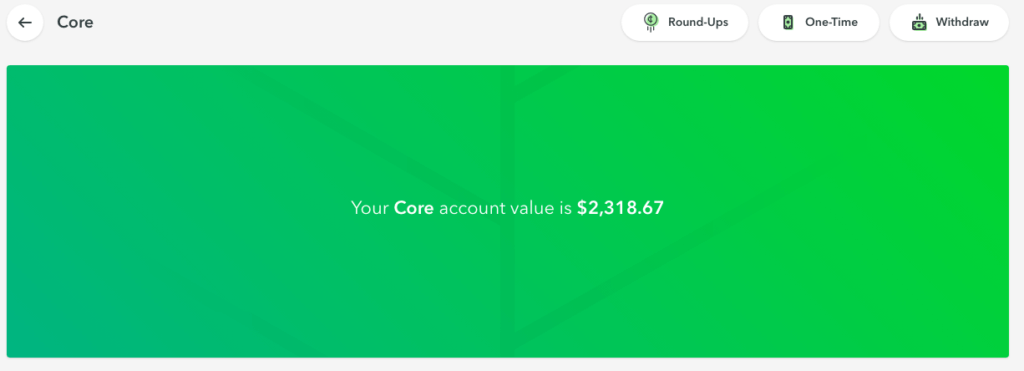Viewport: 1024px width, 371px height.
Task: Click the circular back button
Action: (25, 23)
